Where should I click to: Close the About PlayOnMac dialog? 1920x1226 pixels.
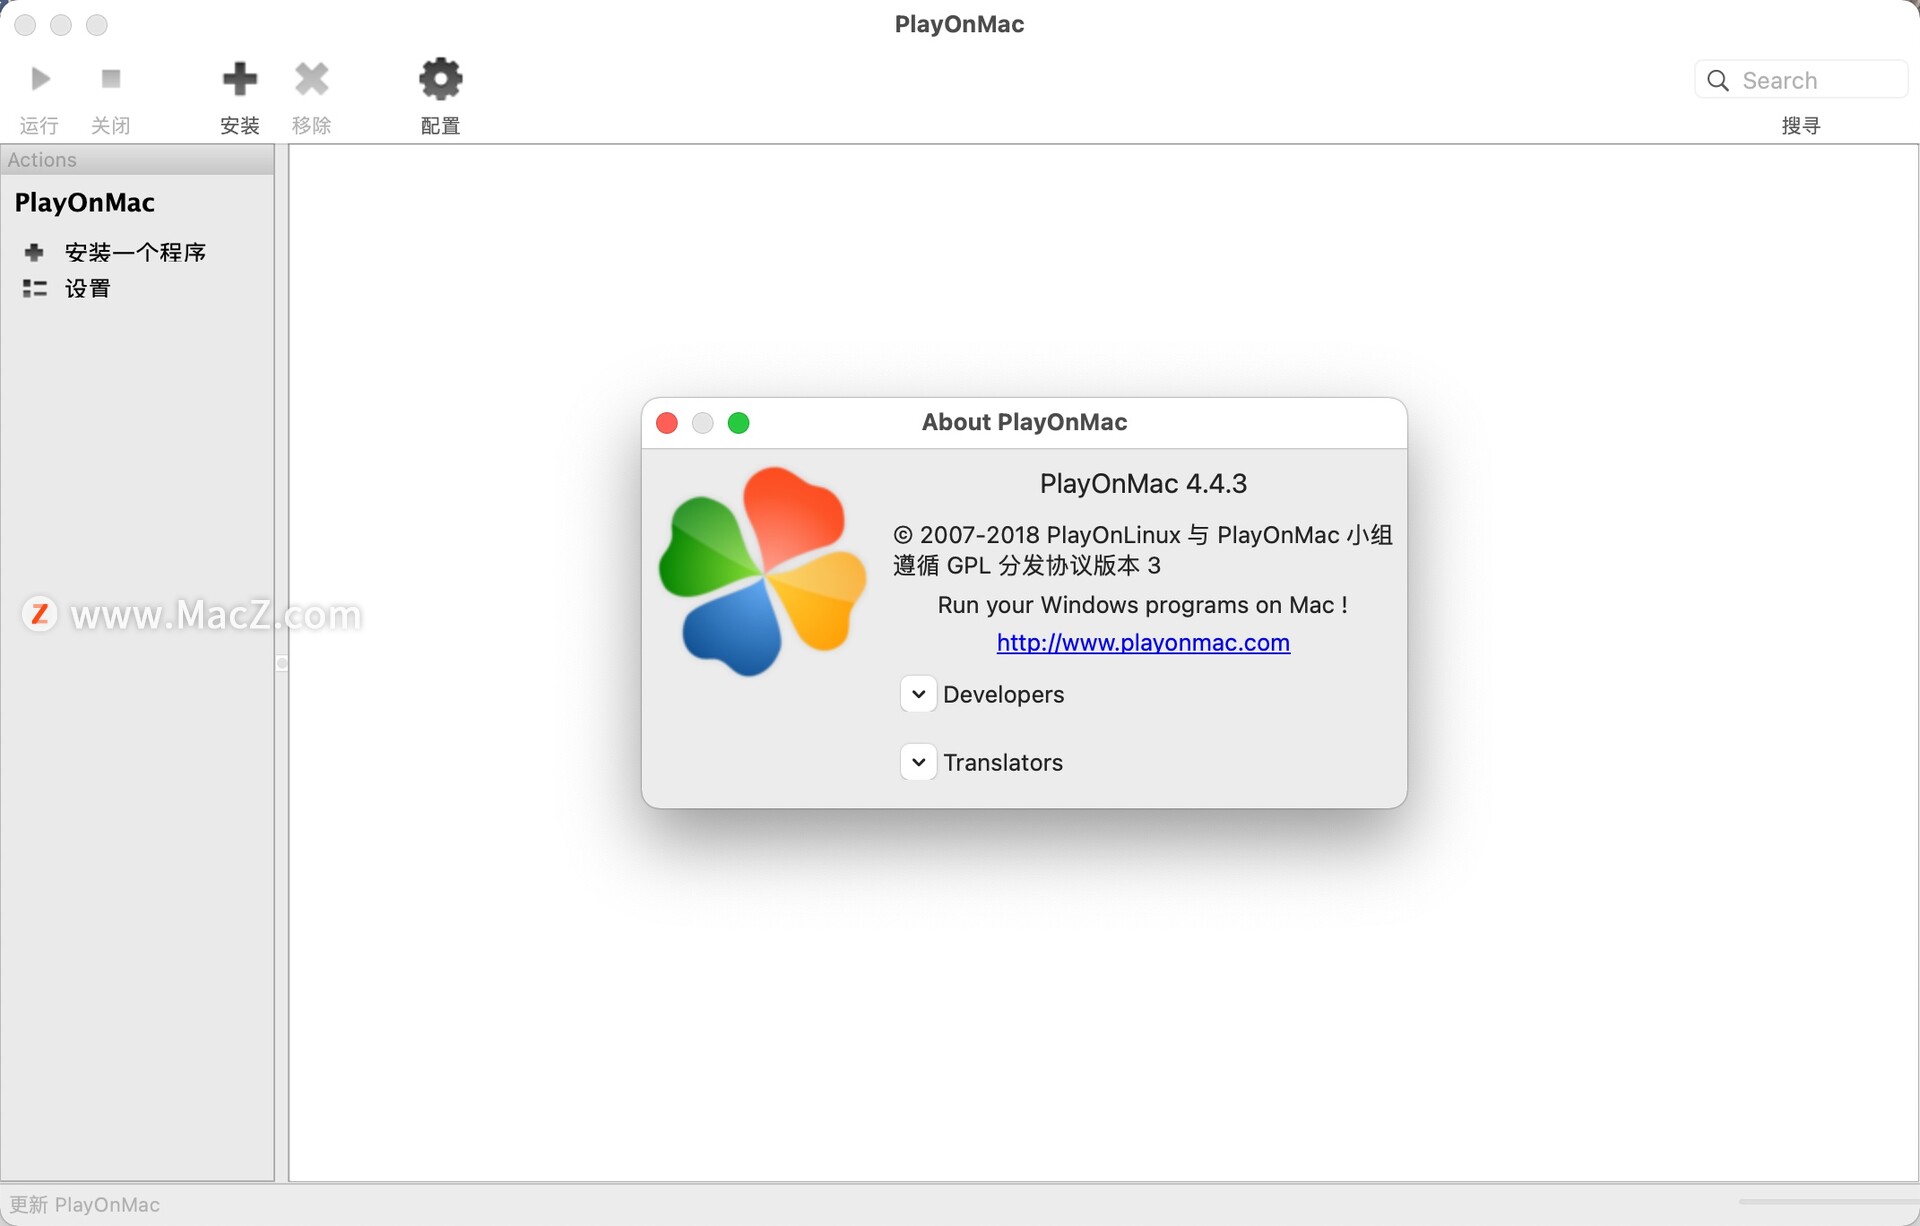pos(667,423)
